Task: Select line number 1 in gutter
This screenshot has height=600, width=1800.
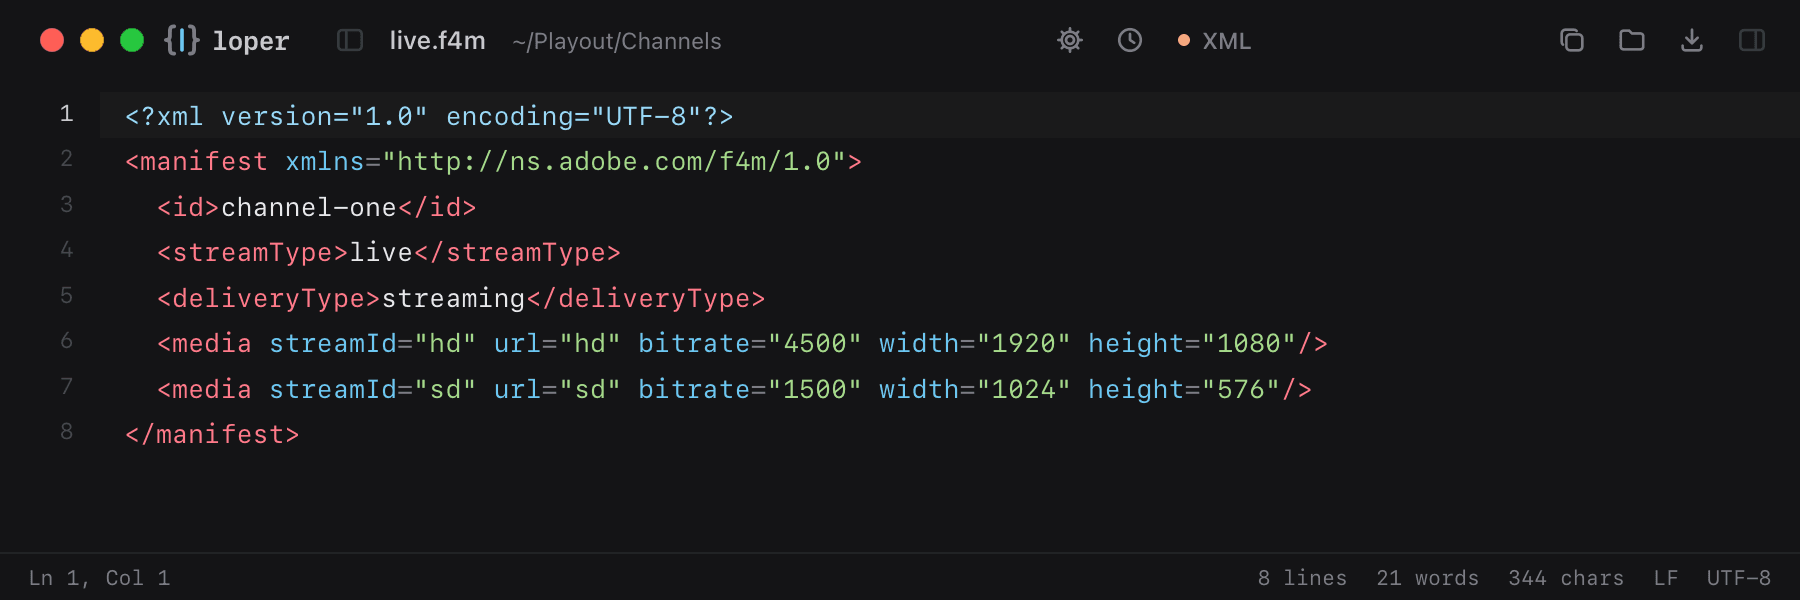Action: point(66,114)
